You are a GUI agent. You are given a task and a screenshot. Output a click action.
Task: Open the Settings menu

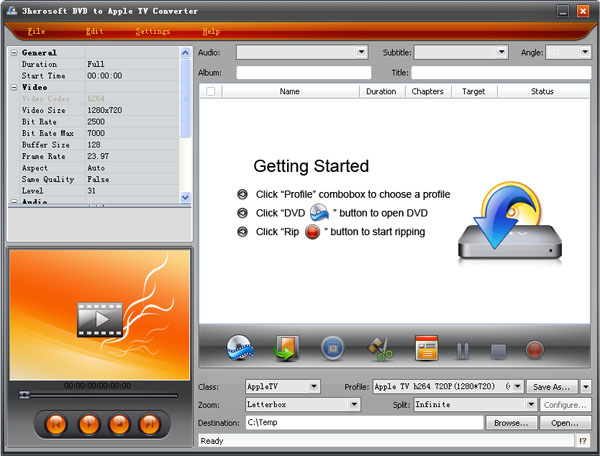point(152,32)
